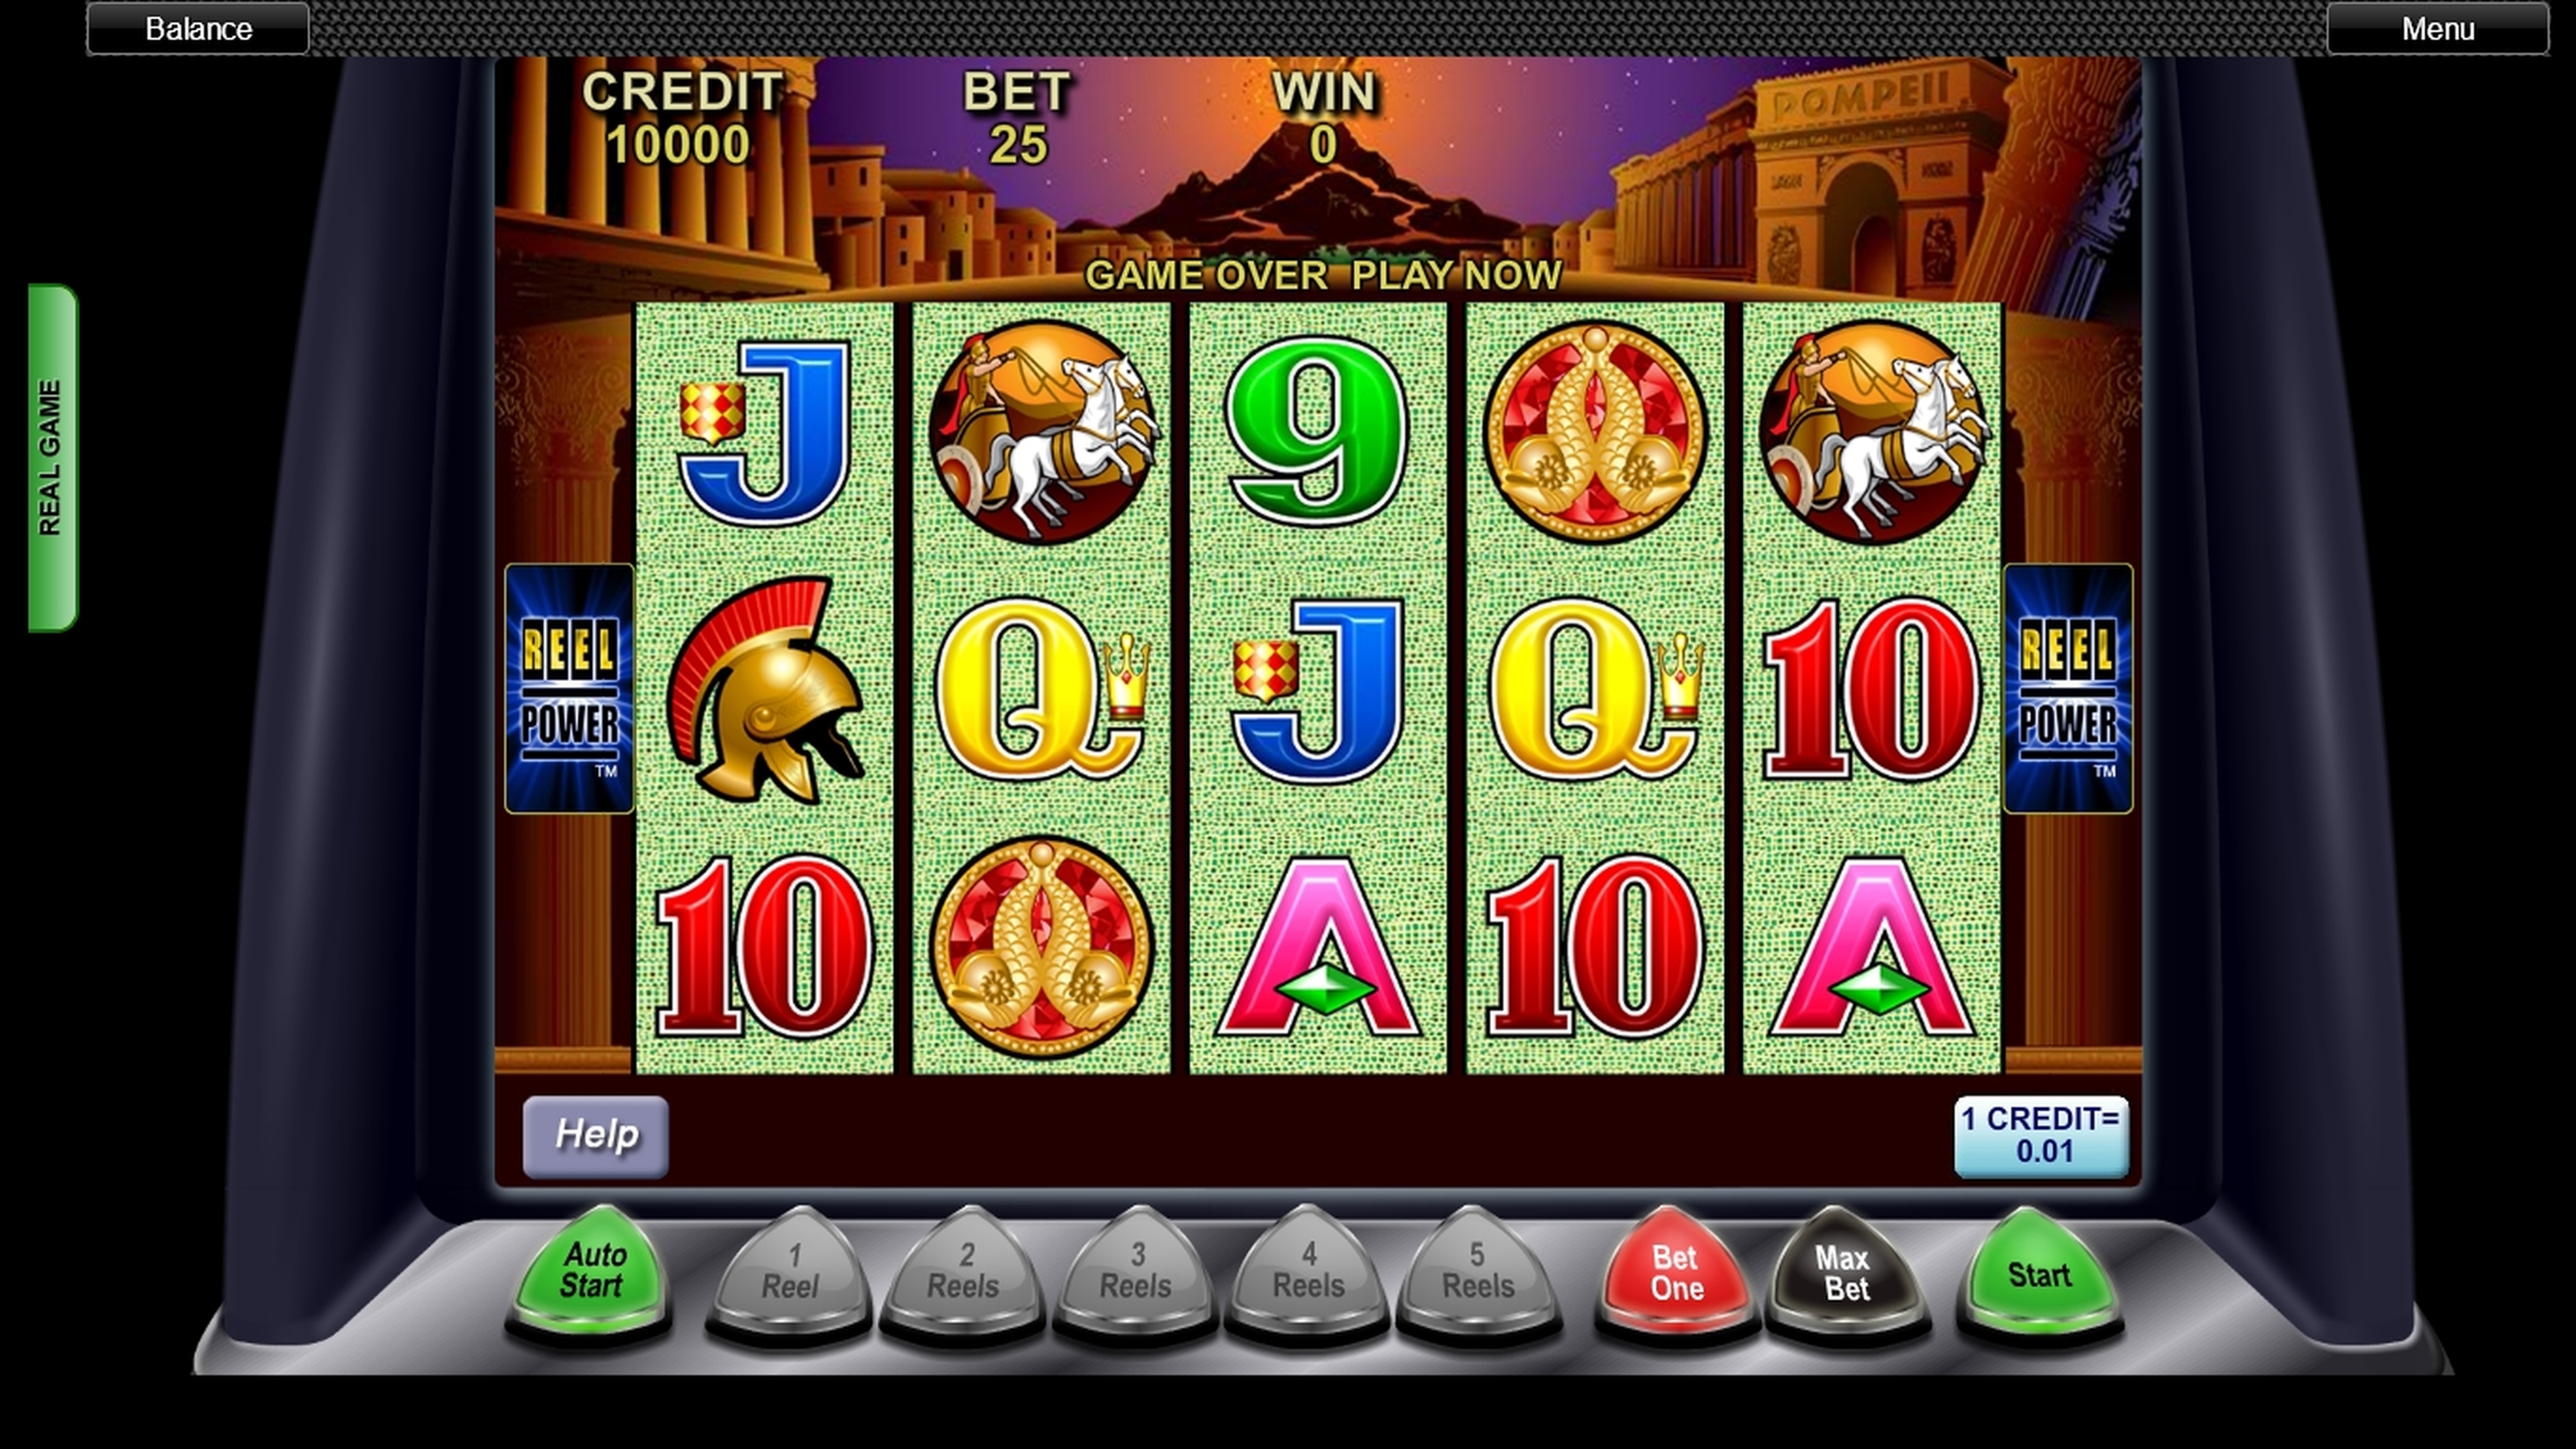The height and width of the screenshot is (1449, 2576).
Task: Click the right Reel Power badge
Action: (2068, 688)
